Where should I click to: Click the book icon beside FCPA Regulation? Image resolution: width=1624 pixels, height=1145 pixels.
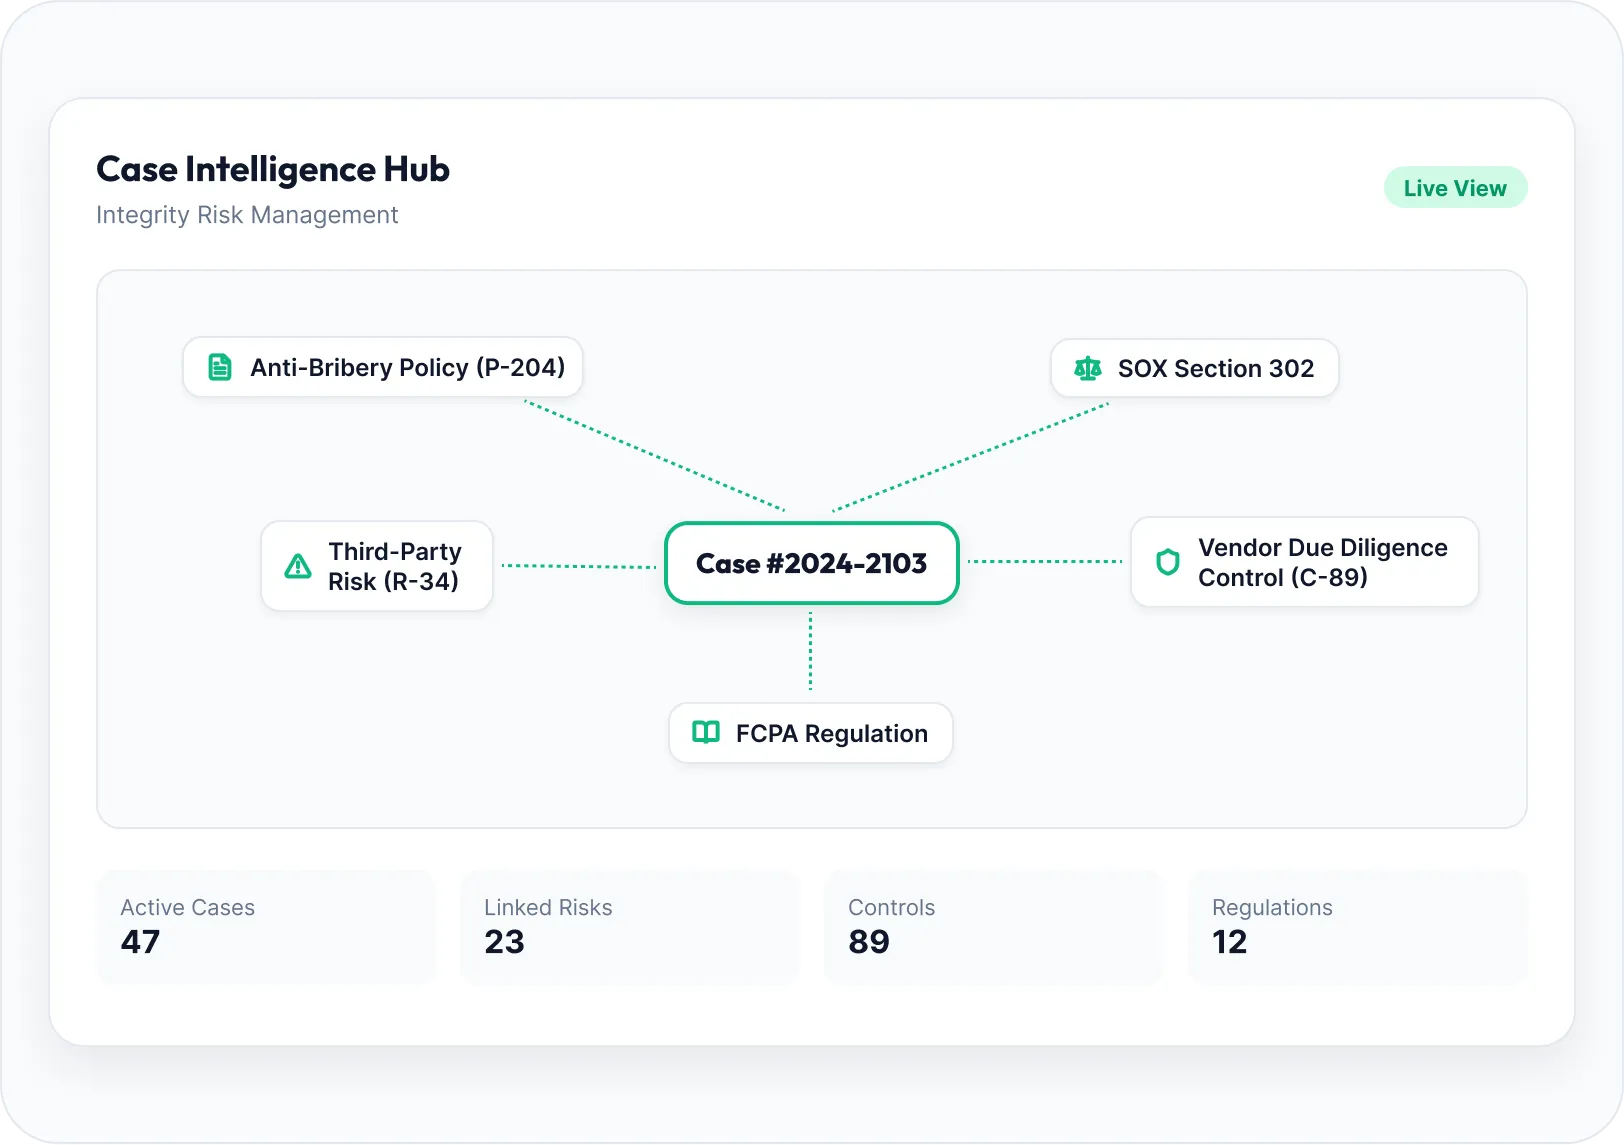tap(706, 732)
